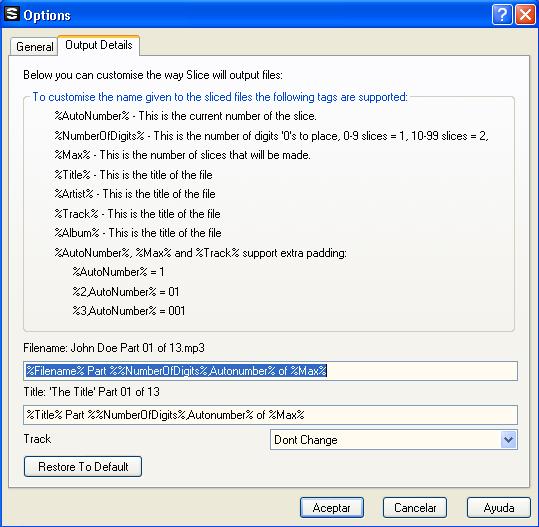This screenshot has height=527, width=539.
Task: Click 'Filename: John Doe Part 01 of 13.mp3' preview
Action: coord(114,348)
